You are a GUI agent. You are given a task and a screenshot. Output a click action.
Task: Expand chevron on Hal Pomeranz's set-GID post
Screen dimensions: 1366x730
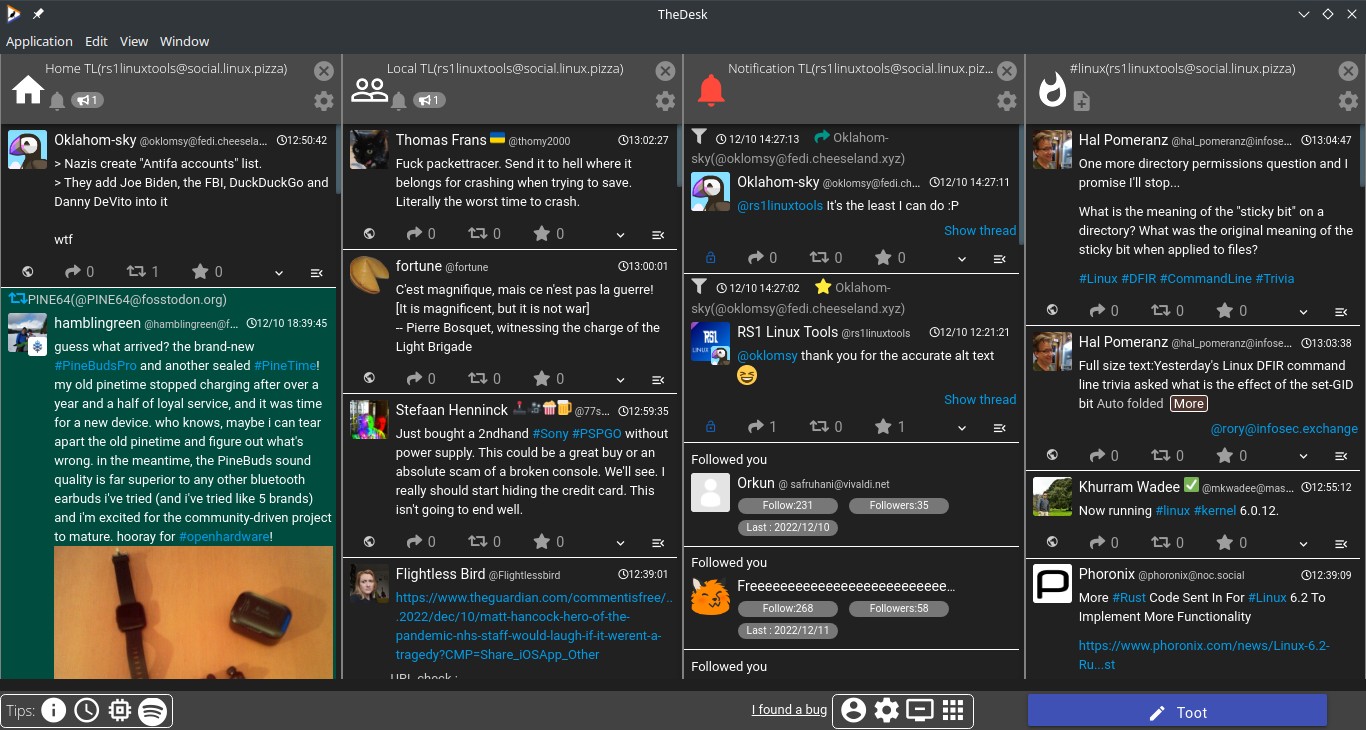(1303, 456)
